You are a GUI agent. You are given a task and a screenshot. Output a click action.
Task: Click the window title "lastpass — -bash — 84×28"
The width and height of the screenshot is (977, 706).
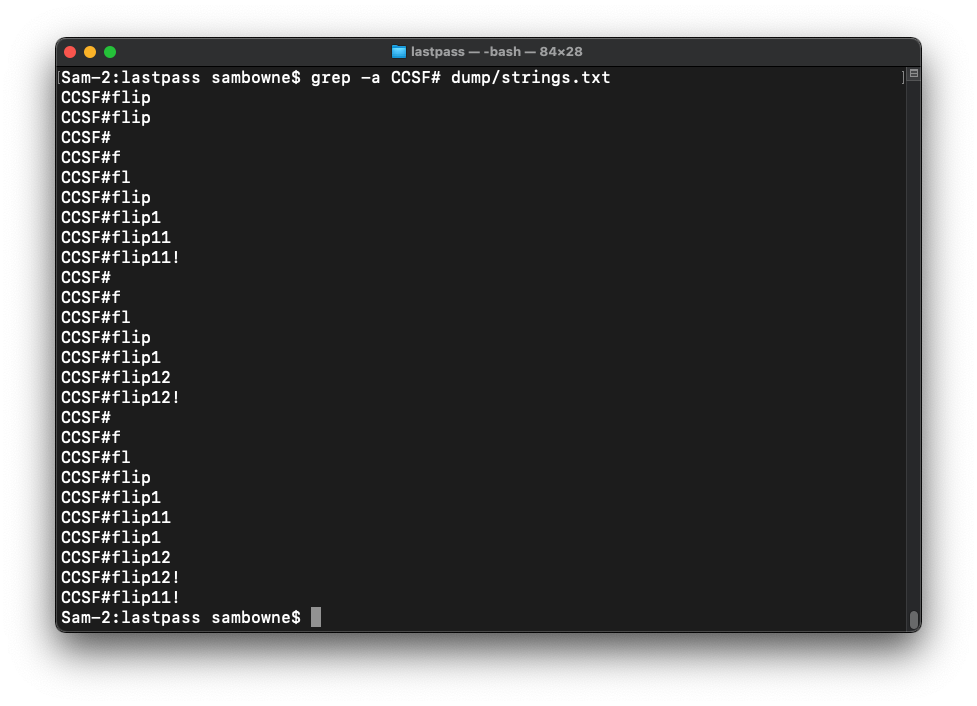(496, 52)
